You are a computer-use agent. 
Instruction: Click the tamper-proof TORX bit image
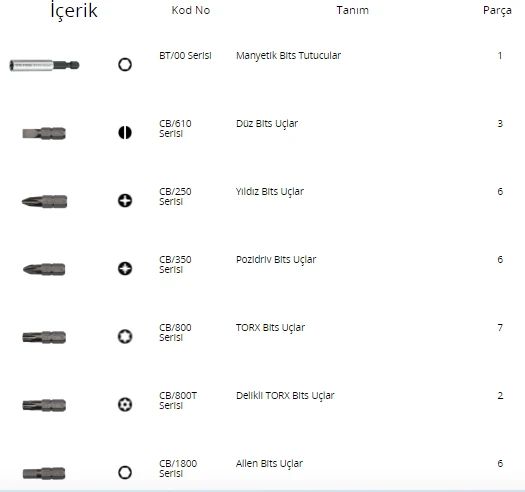click(44, 405)
